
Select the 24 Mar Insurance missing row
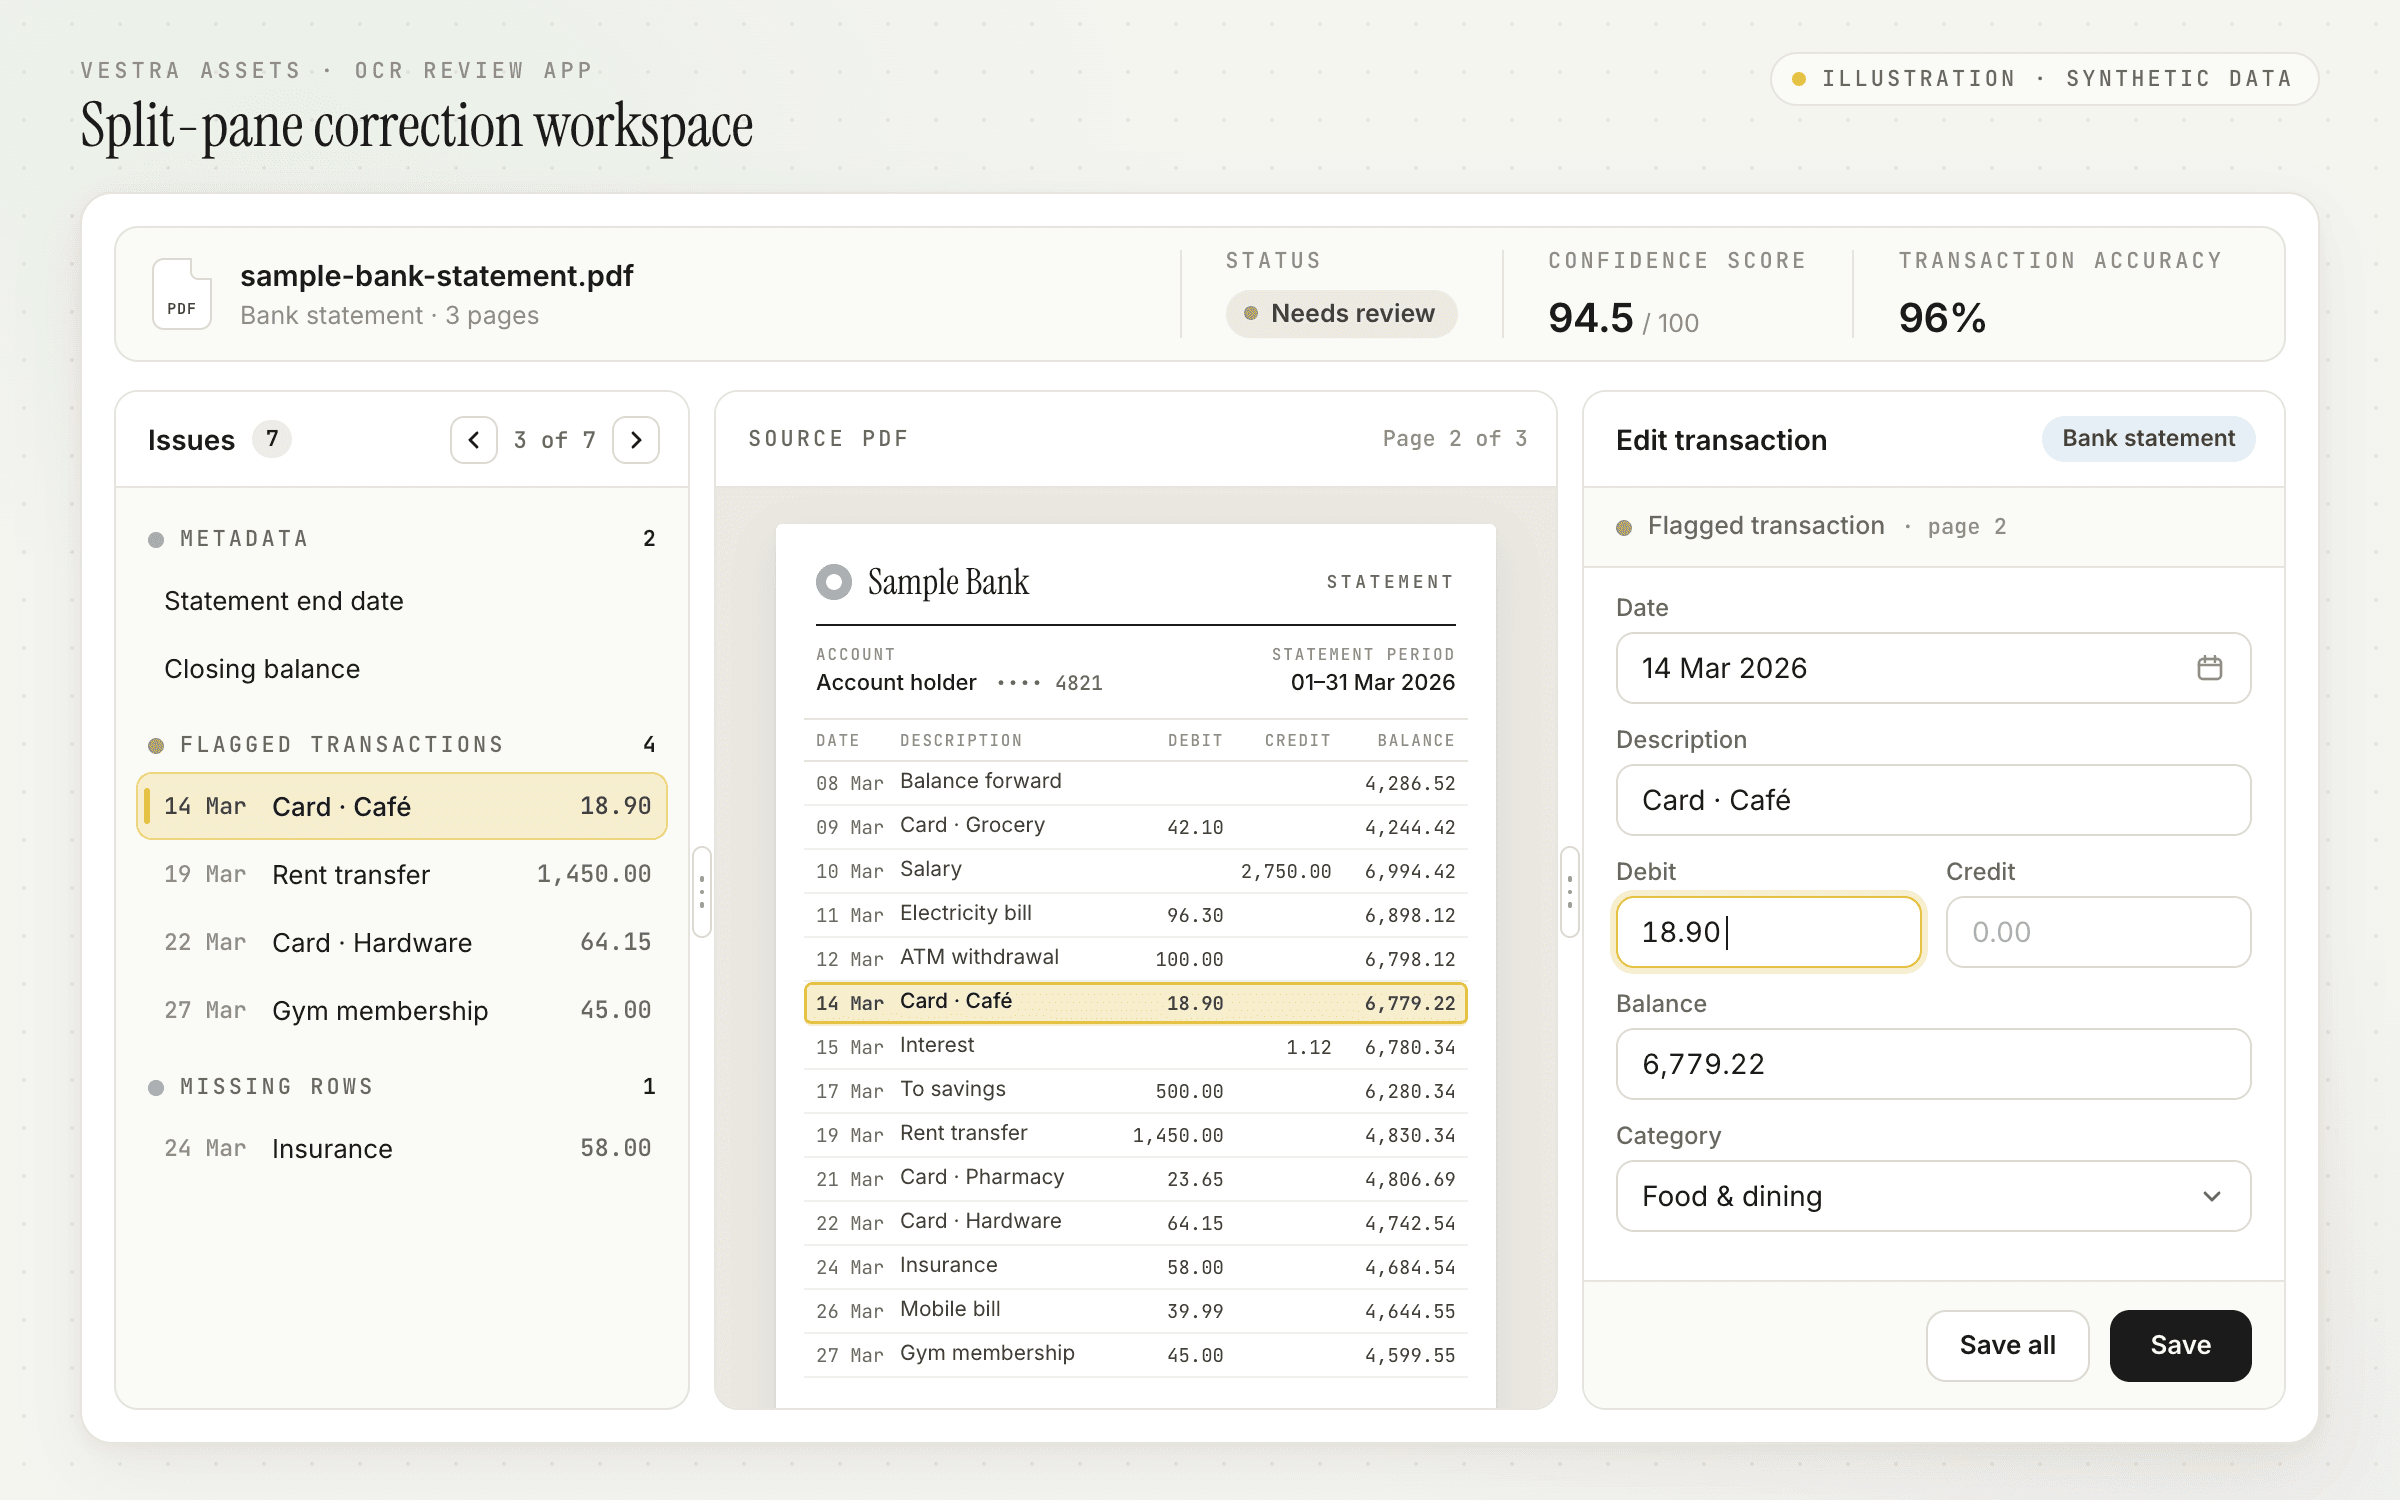point(401,1149)
